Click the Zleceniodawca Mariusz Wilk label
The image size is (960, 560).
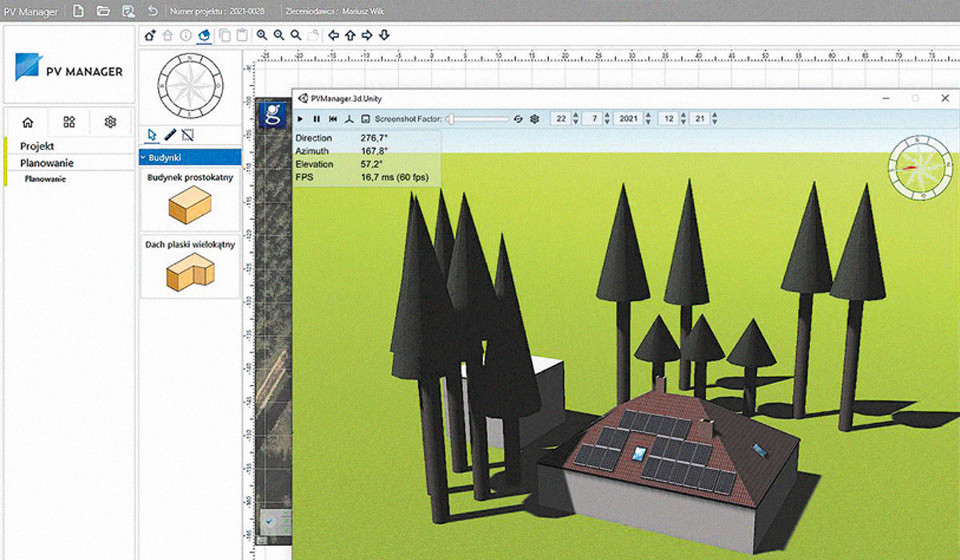pyautogui.click(x=335, y=11)
